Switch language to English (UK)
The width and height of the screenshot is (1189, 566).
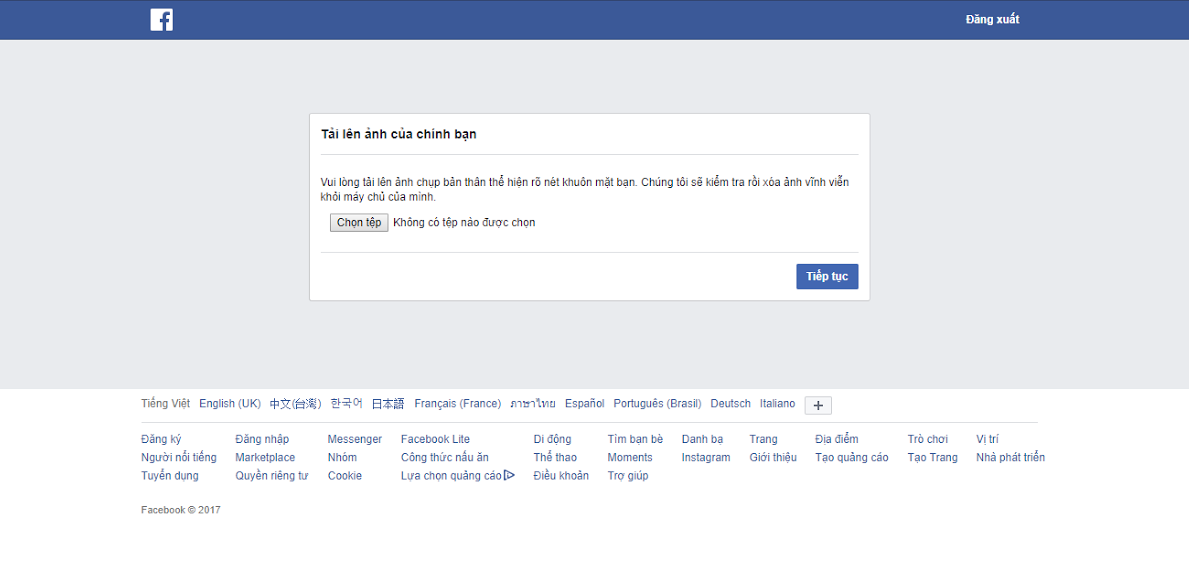230,403
